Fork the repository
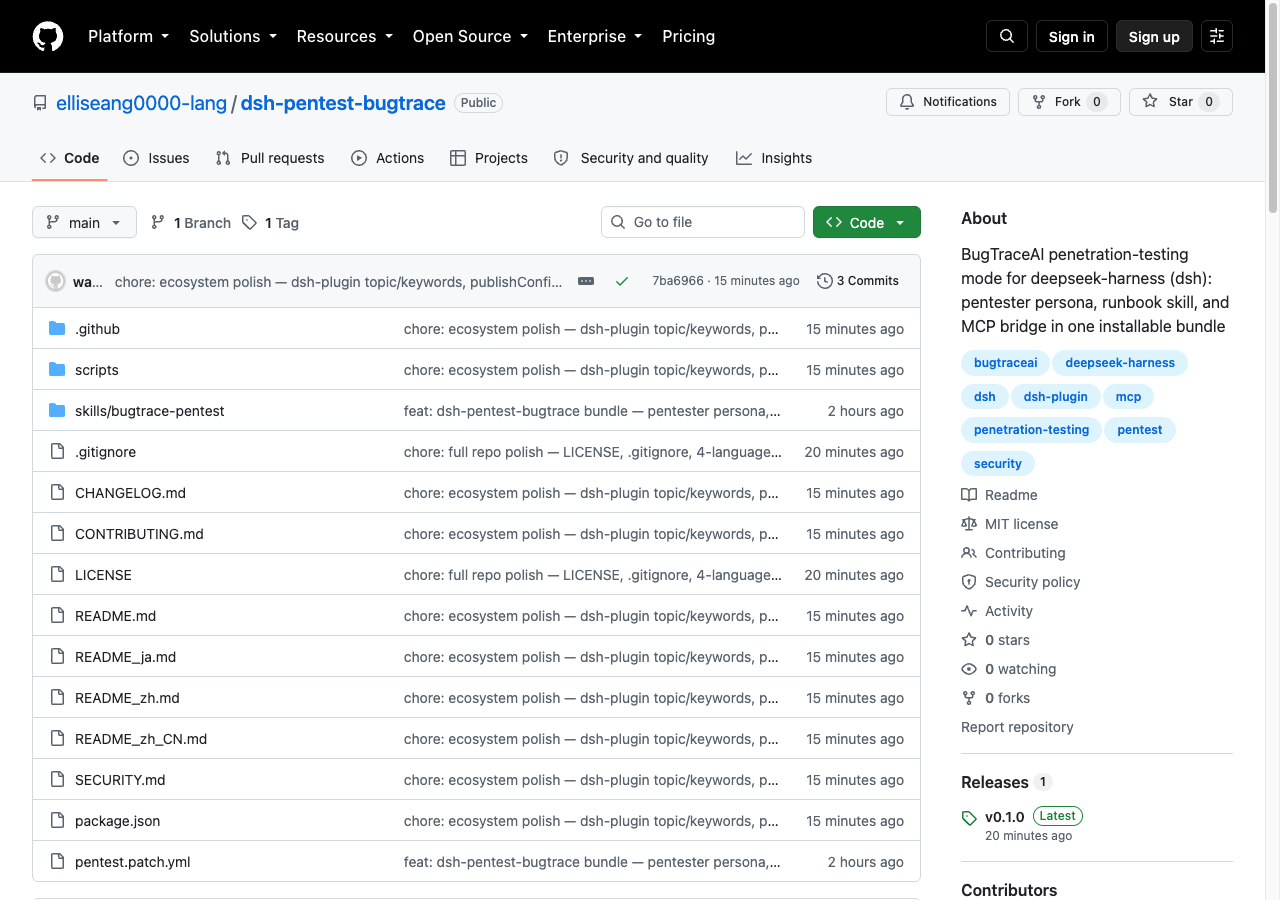The height and width of the screenshot is (900, 1280). tap(1069, 102)
